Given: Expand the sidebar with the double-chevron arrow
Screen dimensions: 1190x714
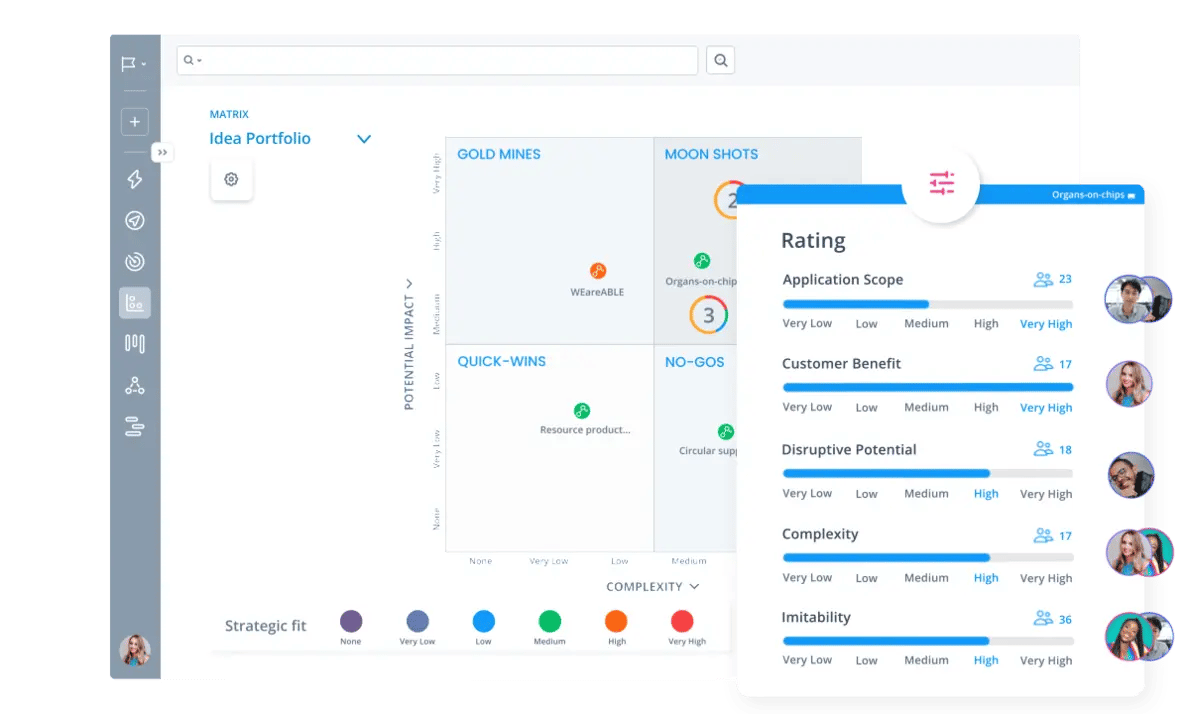Looking at the screenshot, I should pos(162,152).
